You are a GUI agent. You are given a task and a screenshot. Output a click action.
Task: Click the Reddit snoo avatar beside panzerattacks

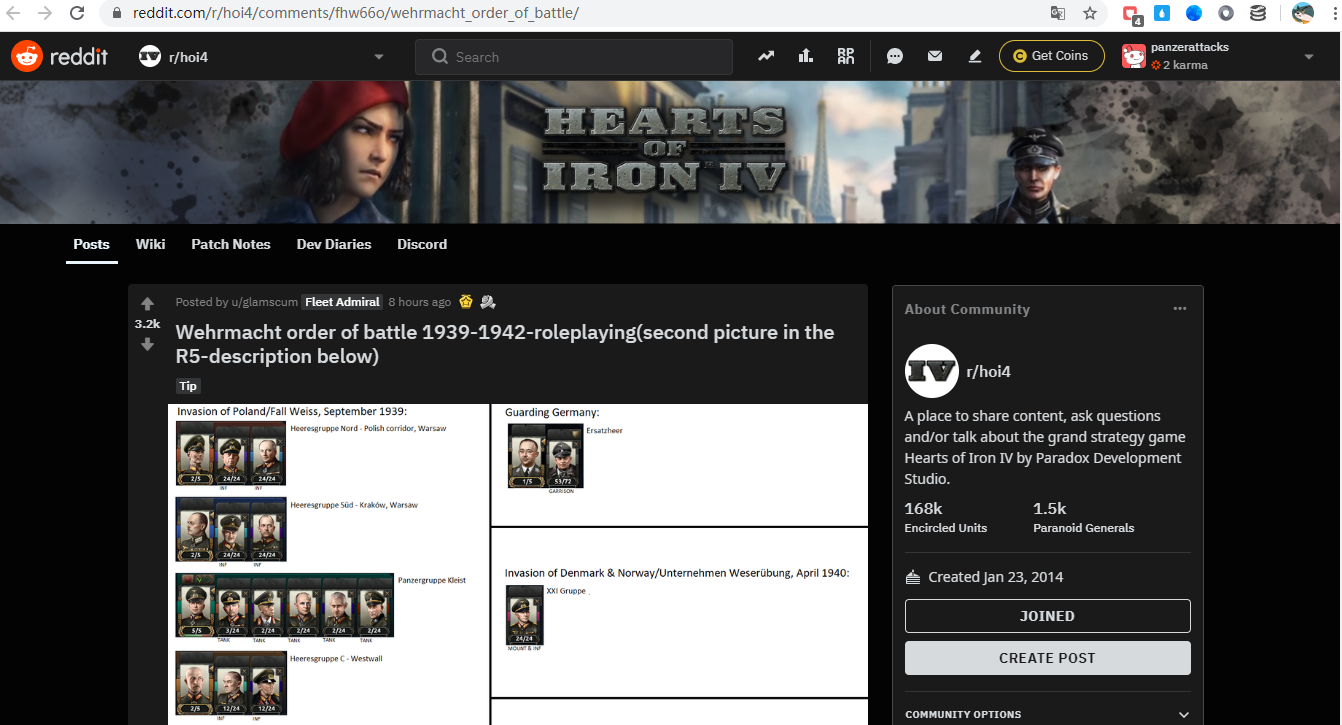[1133, 56]
